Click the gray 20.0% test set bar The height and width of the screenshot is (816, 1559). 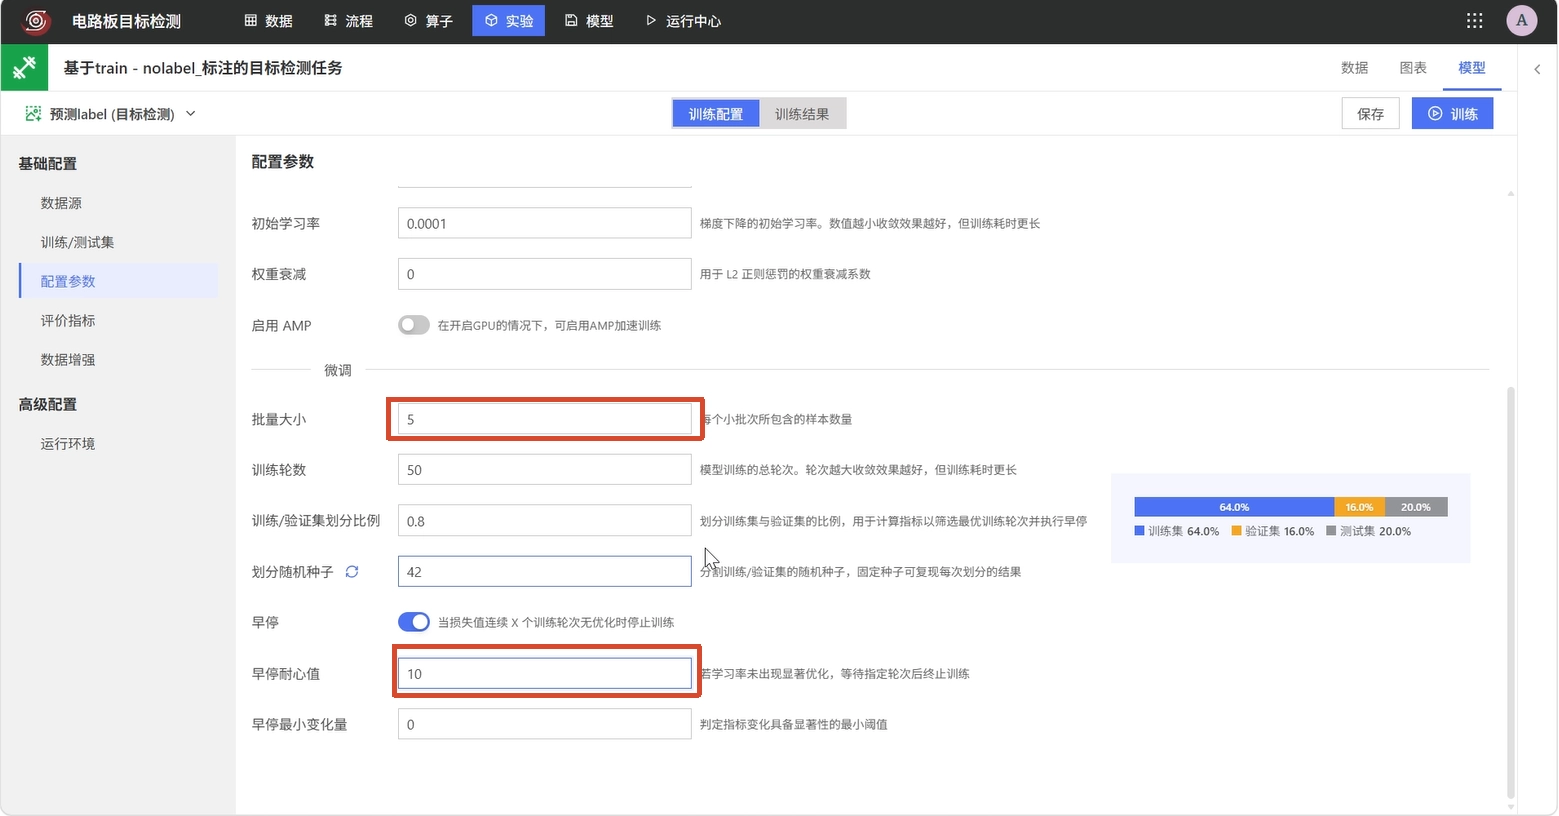pos(1416,507)
